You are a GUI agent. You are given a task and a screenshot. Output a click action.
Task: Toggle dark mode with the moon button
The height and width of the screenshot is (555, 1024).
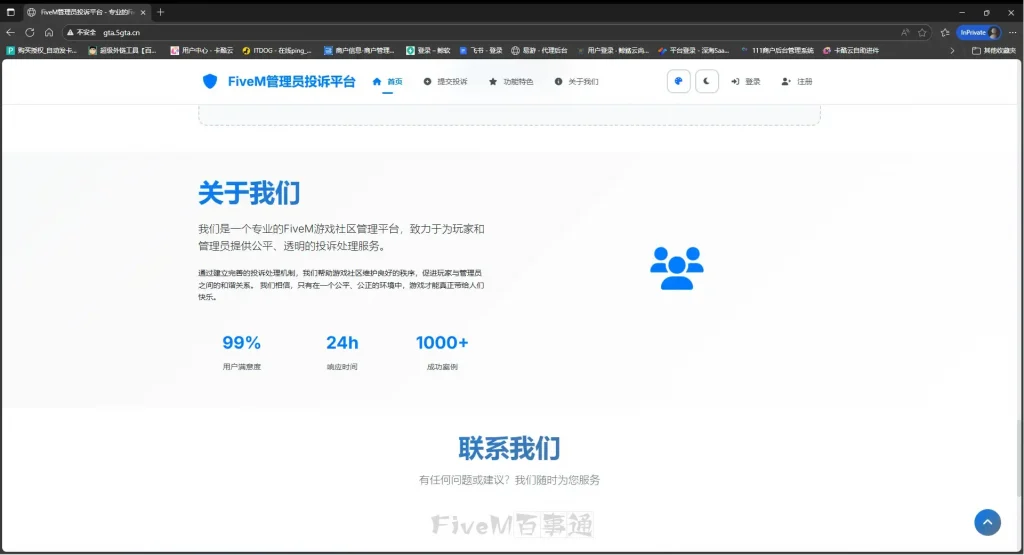pyautogui.click(x=707, y=82)
